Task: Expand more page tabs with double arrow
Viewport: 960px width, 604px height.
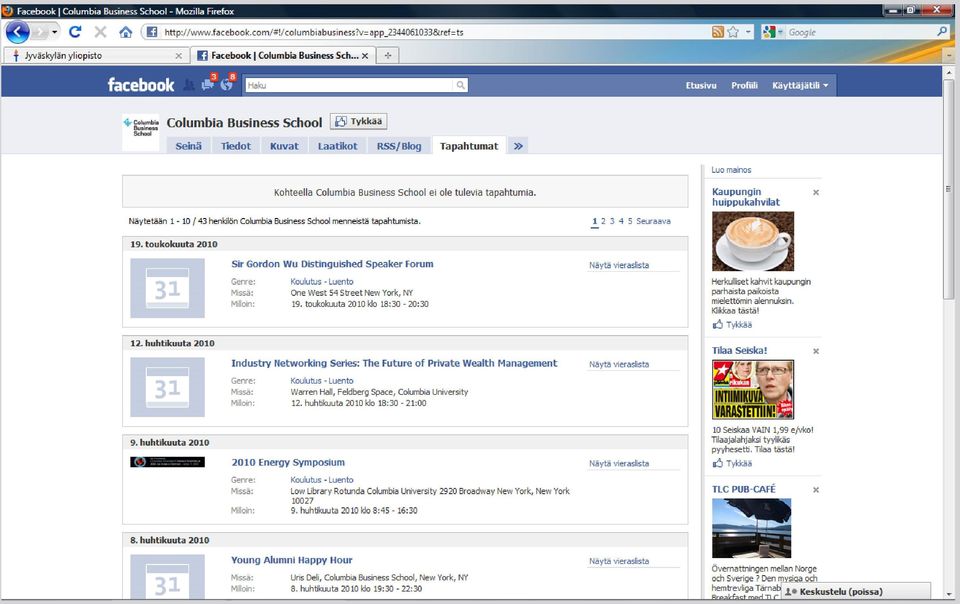Action: point(518,146)
